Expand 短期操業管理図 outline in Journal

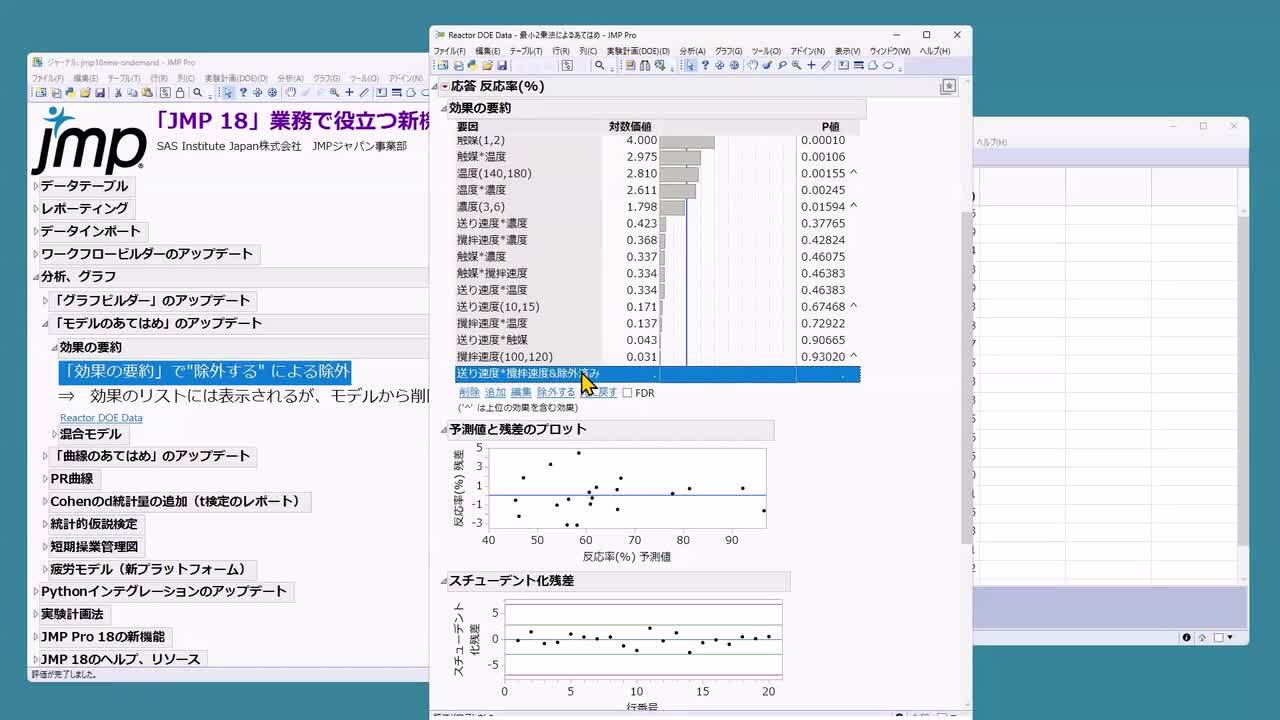click(46, 547)
